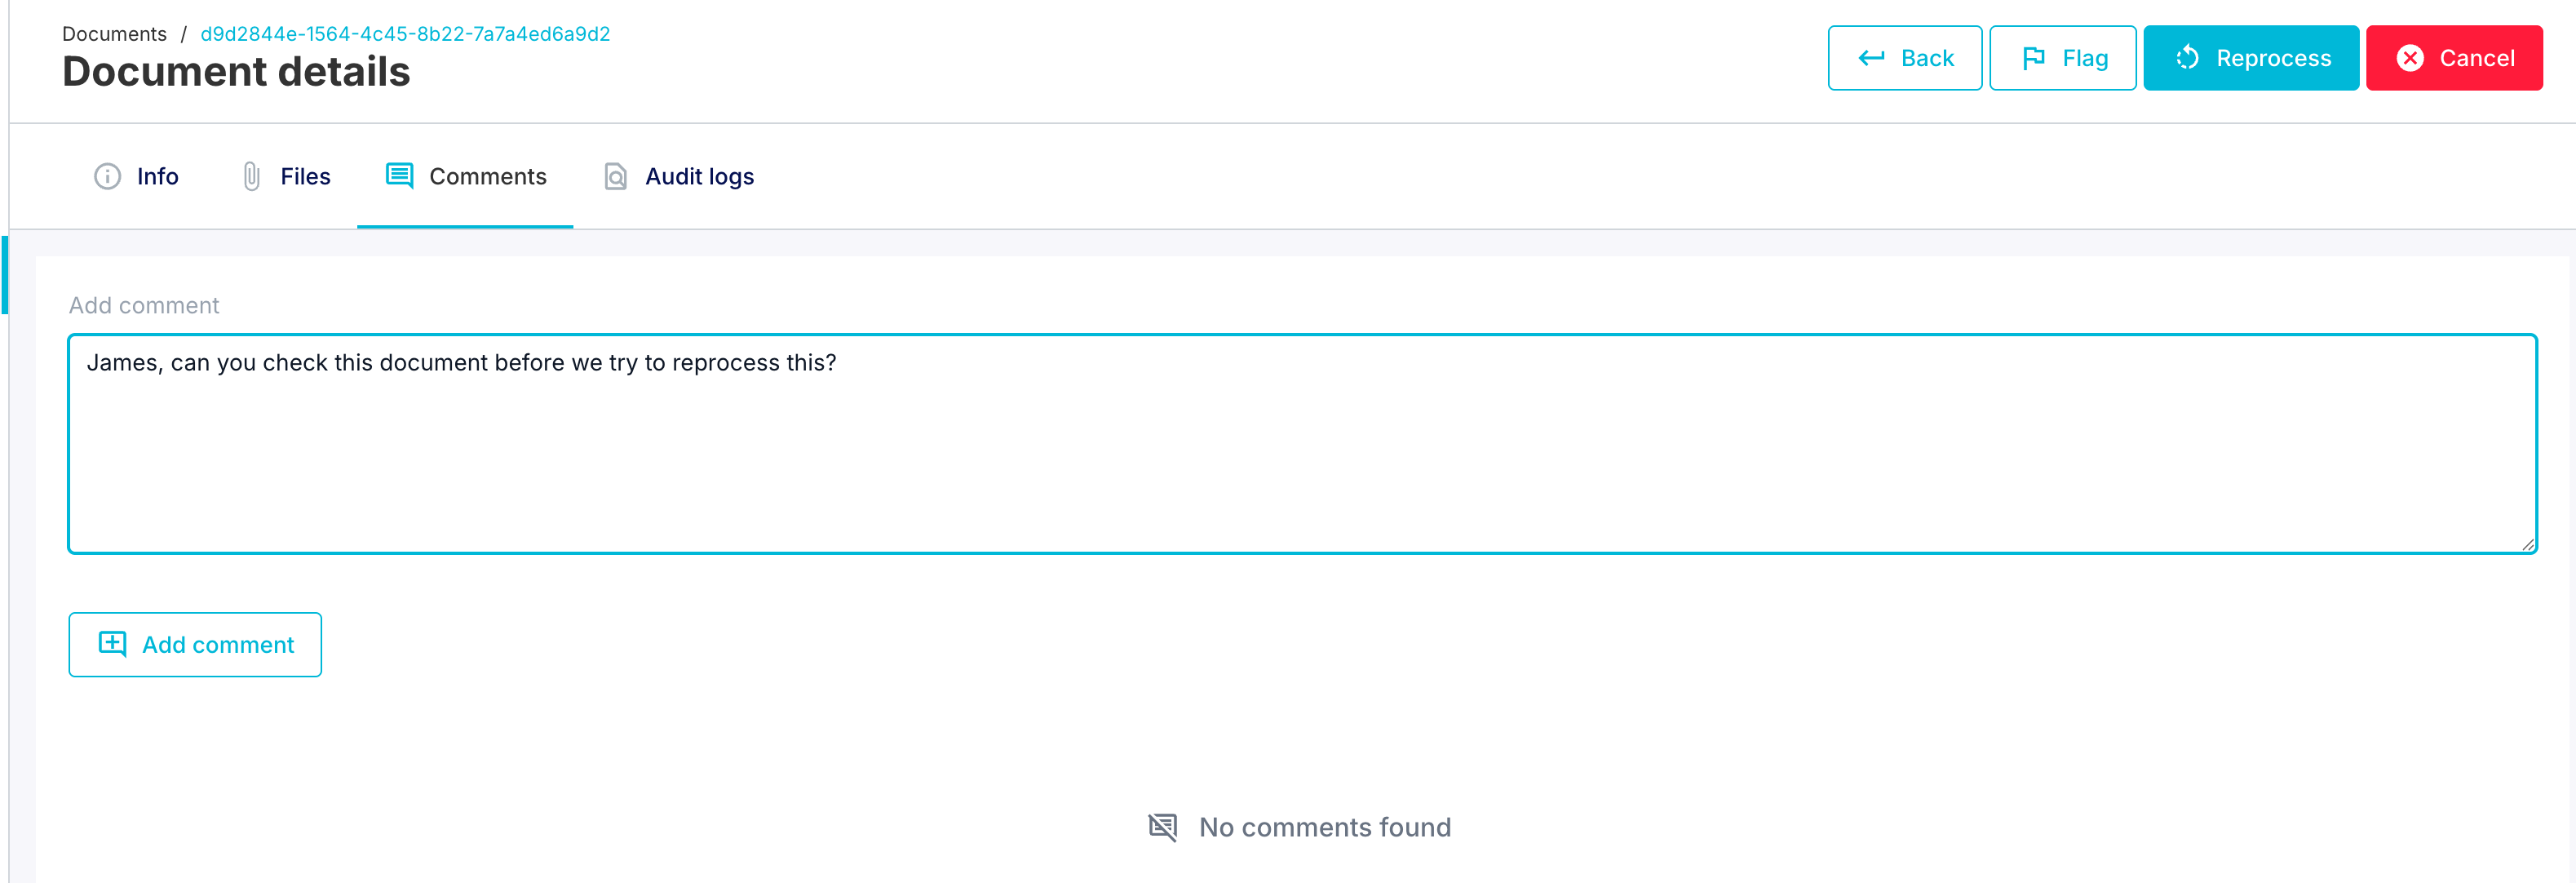Screen dimensions: 2576x883
Task: Go to the Audit logs tab
Action: tap(699, 177)
